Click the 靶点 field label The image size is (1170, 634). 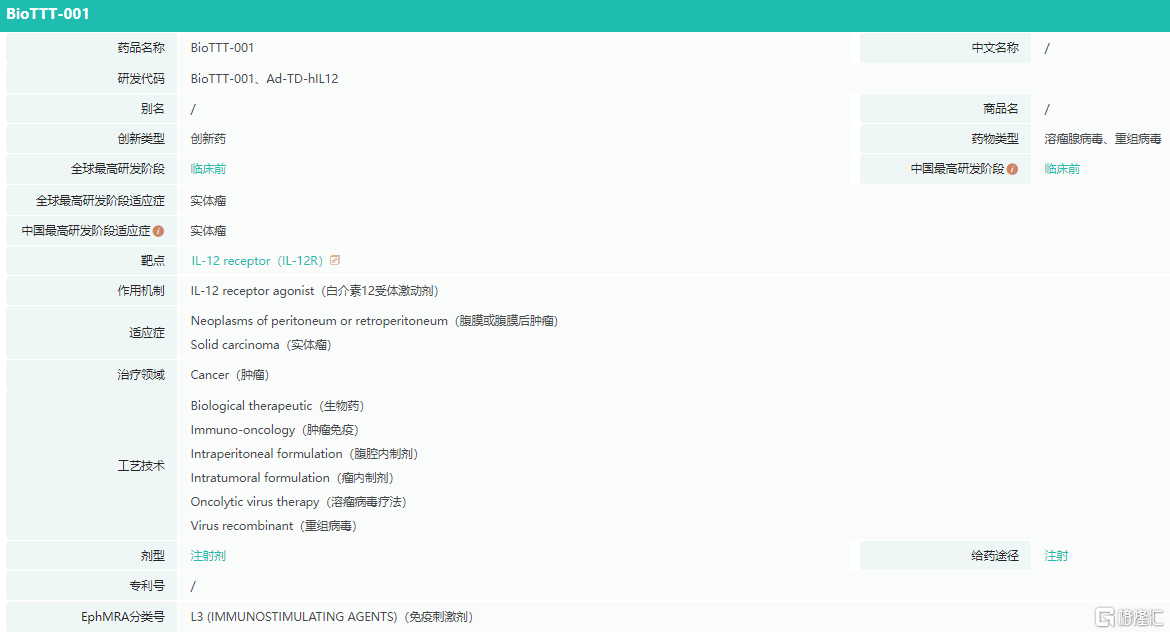[x=153, y=261]
